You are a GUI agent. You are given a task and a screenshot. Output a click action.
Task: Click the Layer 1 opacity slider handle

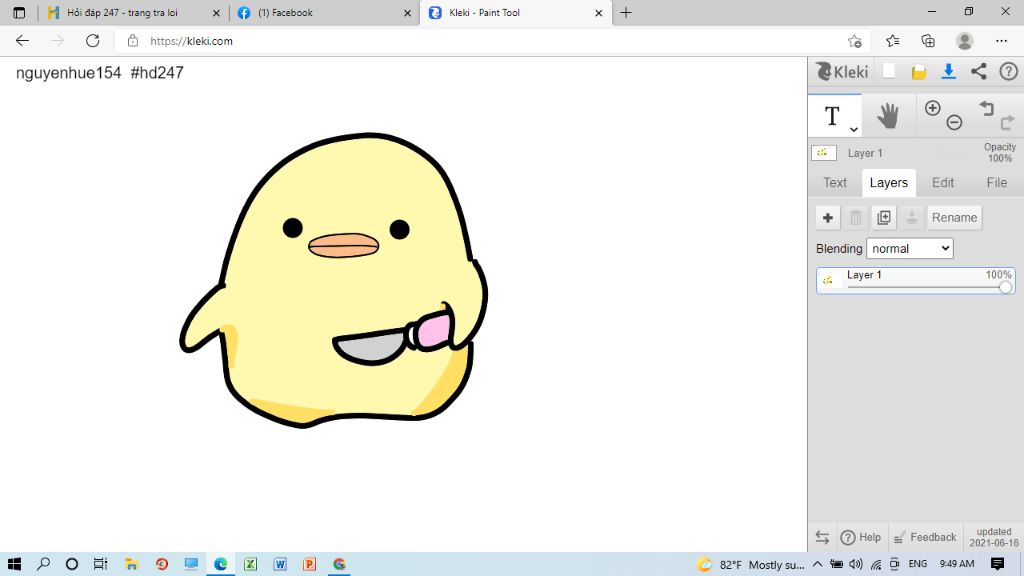coord(1005,287)
